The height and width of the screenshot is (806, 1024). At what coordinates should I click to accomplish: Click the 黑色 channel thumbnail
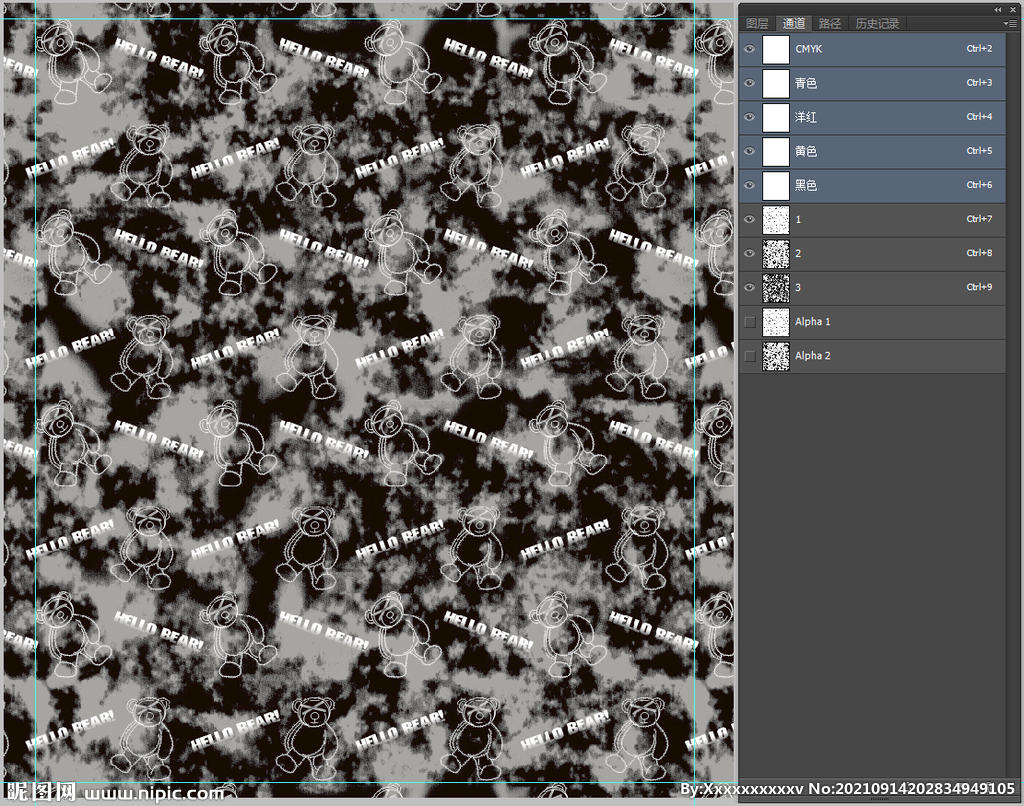click(x=776, y=185)
